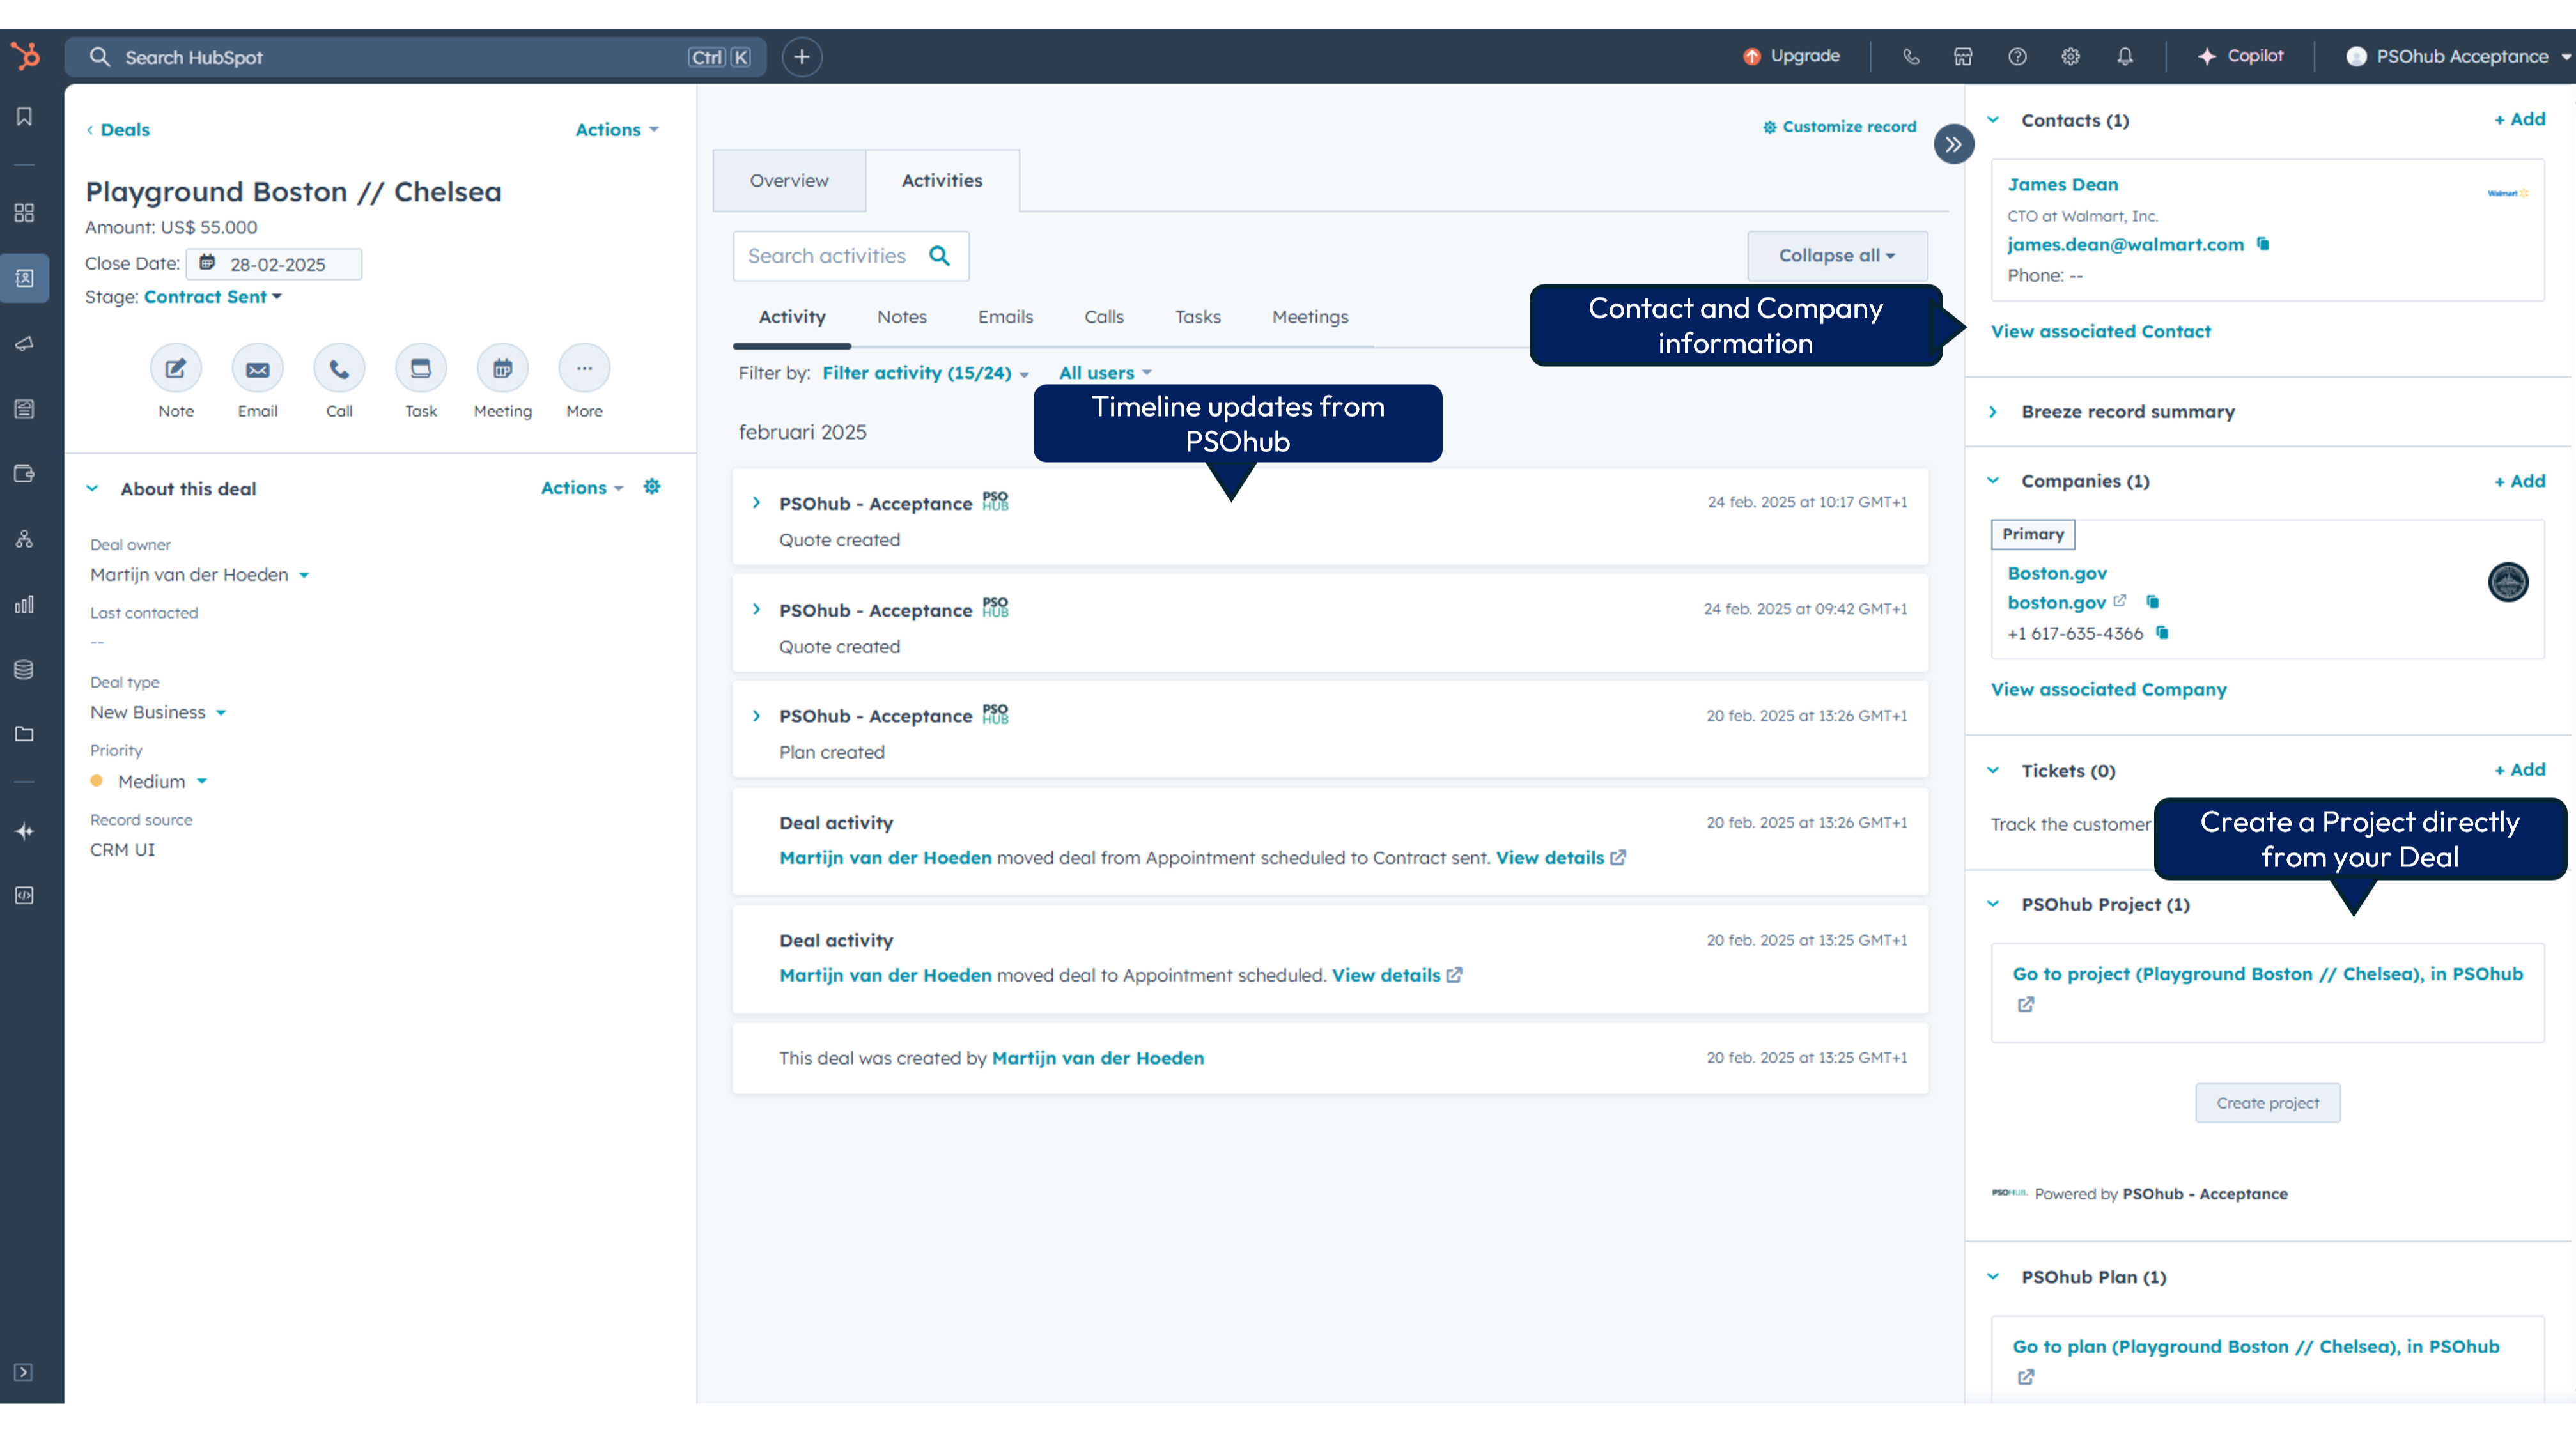Copy james.dean@walmart.com via copy icon
Viewport: 2576px width, 1448px height.
[2263, 245]
